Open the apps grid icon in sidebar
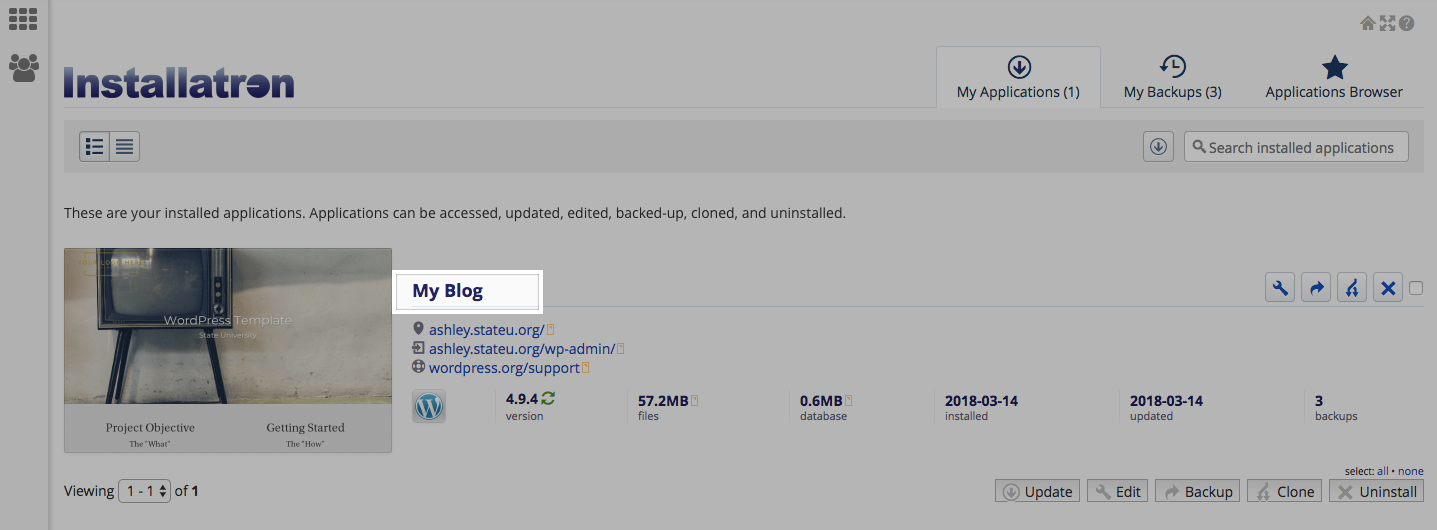The image size is (1437, 530). click(23, 18)
